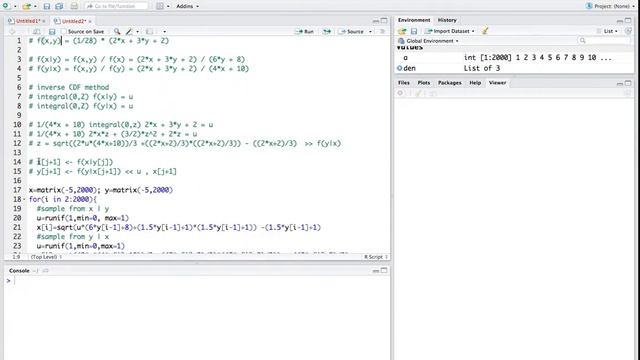This screenshot has height=360, width=640.
Task: Click the Save All documents icon
Action: pos(59,6)
